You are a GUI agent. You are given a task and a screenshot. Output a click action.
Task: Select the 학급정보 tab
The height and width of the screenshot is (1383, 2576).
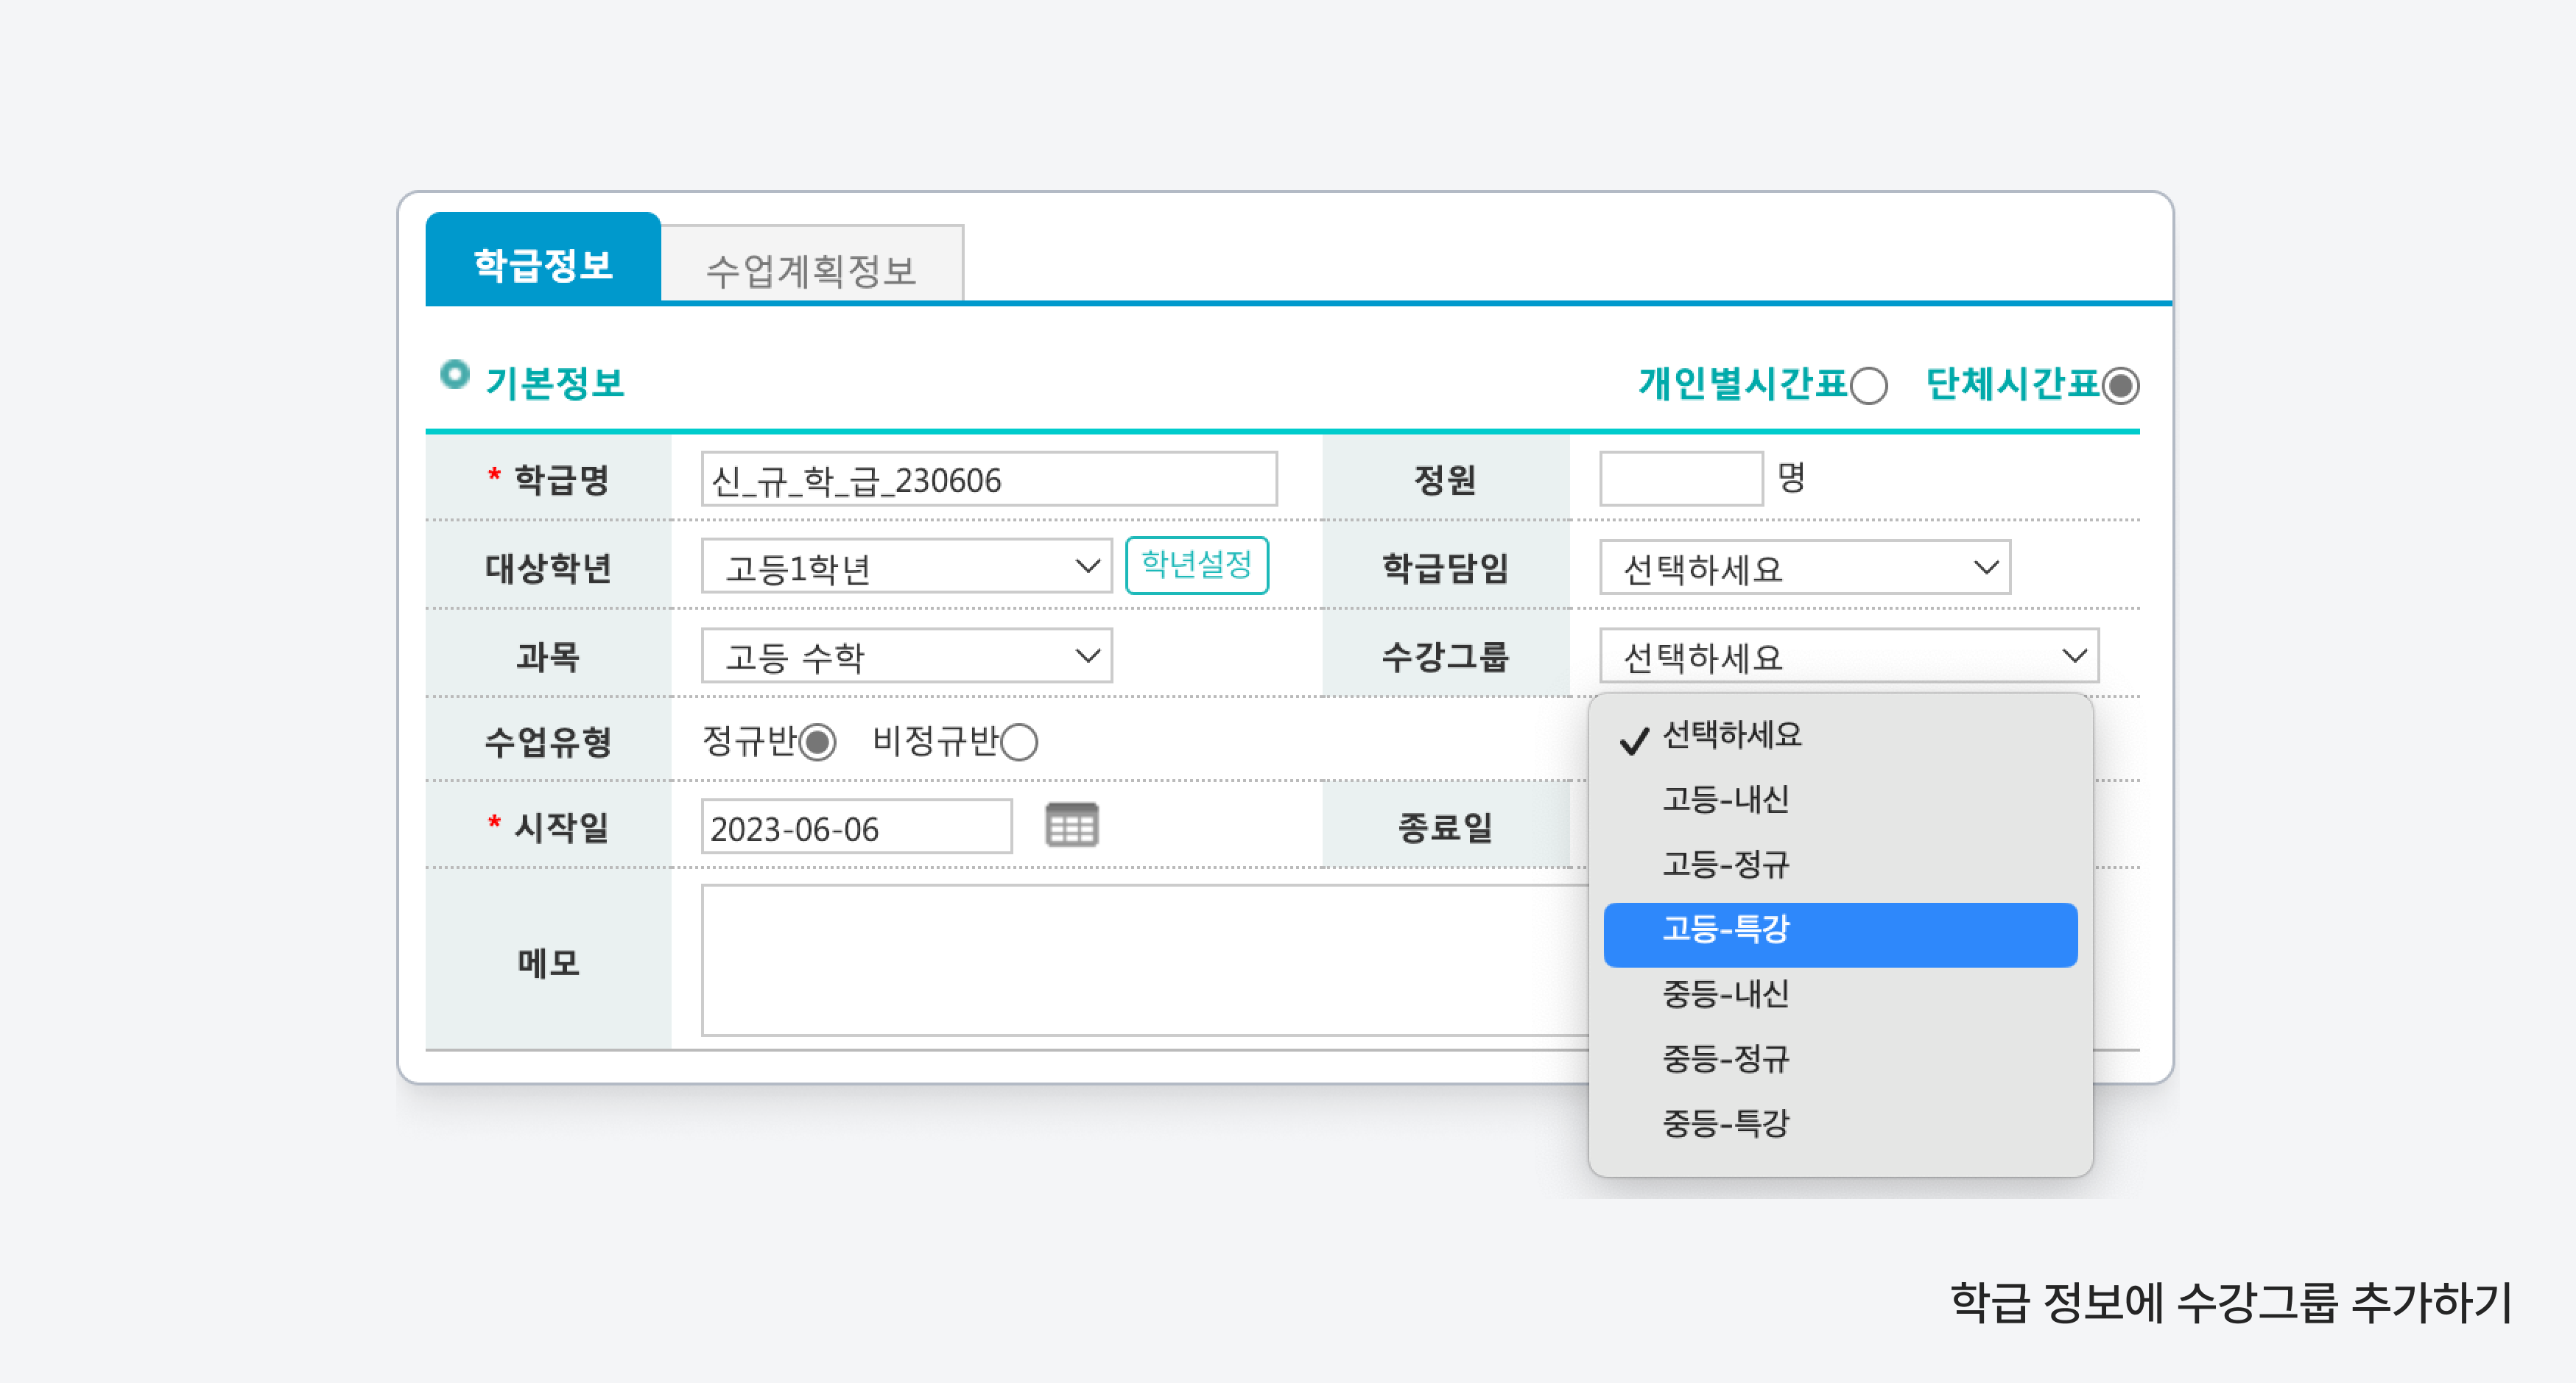pos(543,264)
